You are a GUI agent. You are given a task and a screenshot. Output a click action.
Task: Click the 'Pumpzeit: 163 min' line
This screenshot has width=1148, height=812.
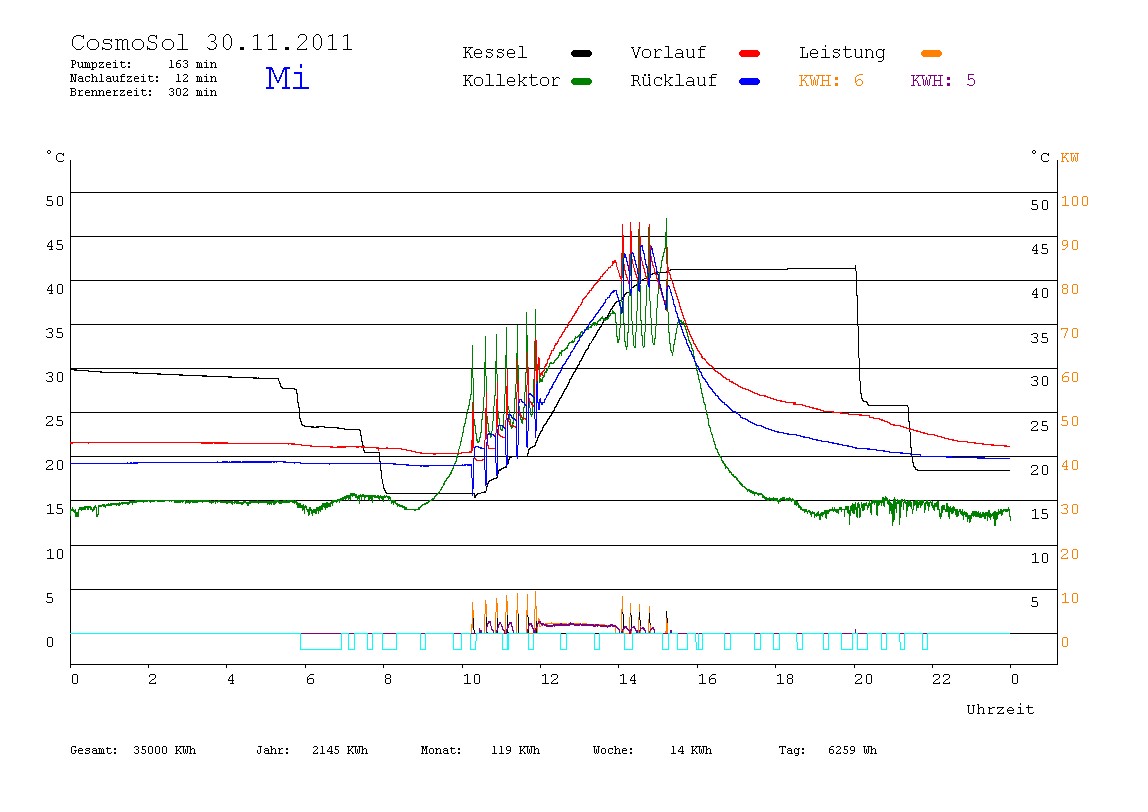pos(144,64)
